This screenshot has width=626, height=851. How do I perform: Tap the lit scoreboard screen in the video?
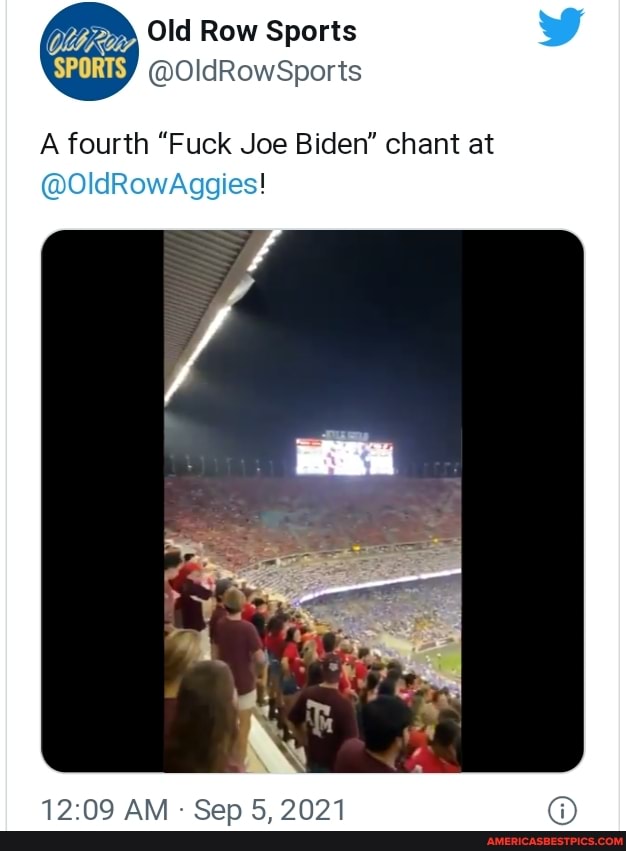[x=345, y=456]
